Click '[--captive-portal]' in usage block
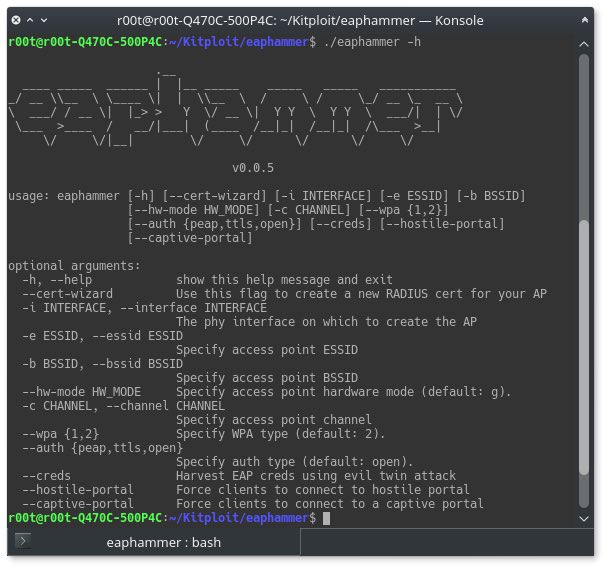The height and width of the screenshot is (569, 607). [x=190, y=238]
